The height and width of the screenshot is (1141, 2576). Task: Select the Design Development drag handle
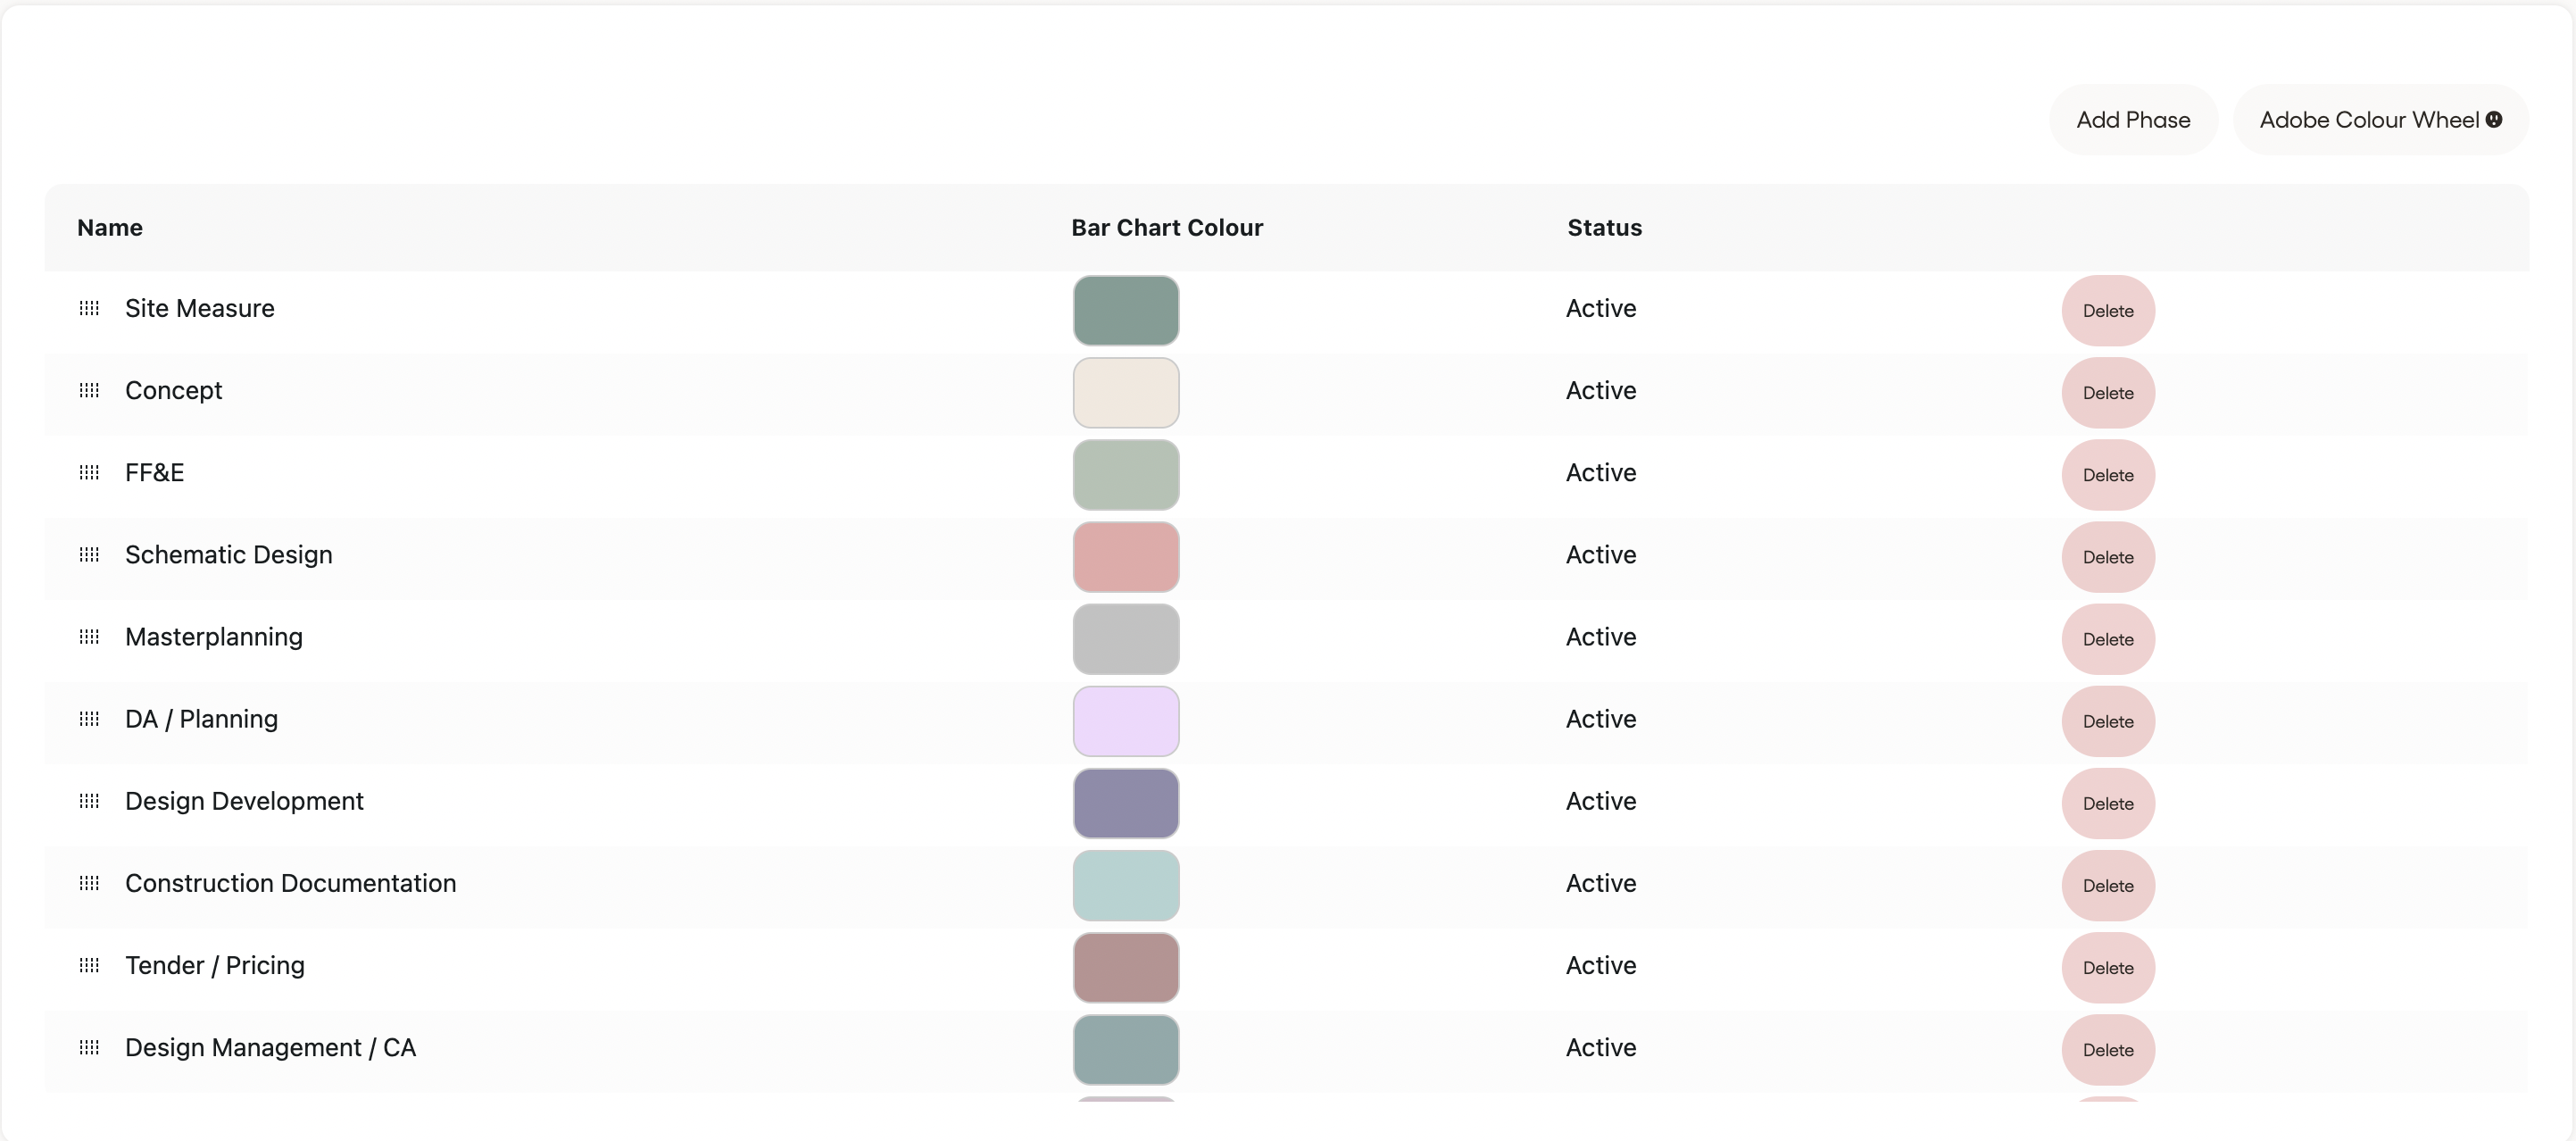coord(89,800)
